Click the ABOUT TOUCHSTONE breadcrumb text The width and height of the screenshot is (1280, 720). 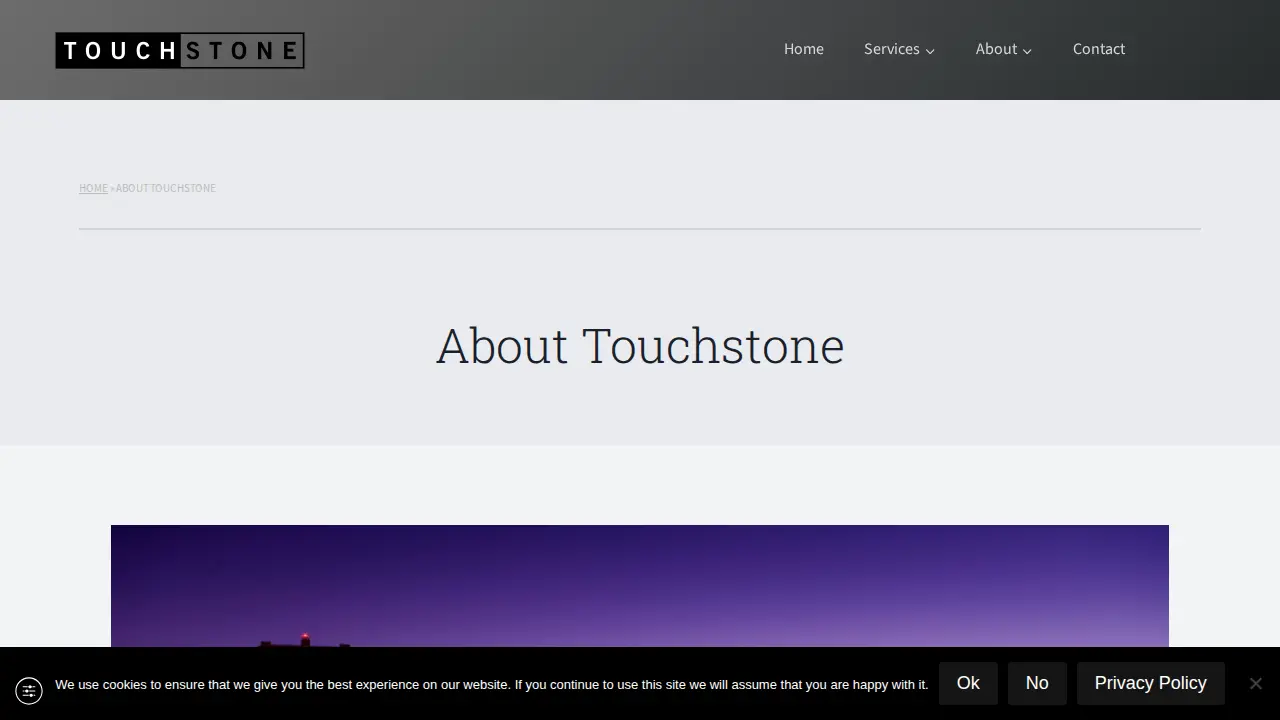pyautogui.click(x=166, y=188)
